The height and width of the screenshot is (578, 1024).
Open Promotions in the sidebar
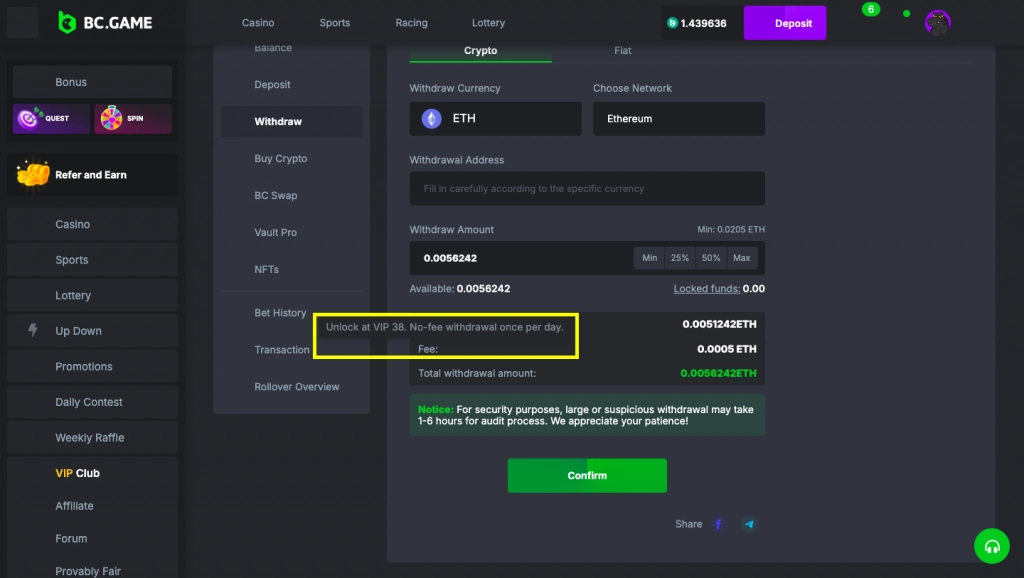tap(92, 366)
